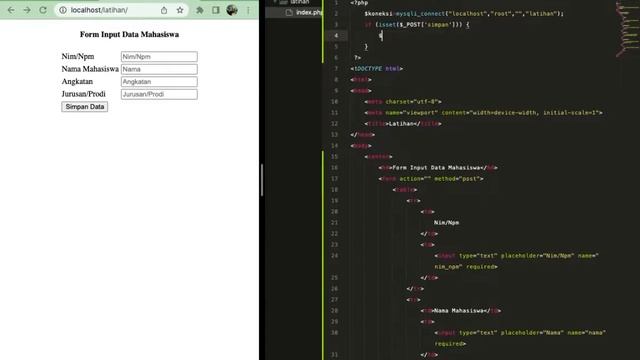
Task: Click the input placeholder="Nim/Npm" code line
Action: click(516, 261)
